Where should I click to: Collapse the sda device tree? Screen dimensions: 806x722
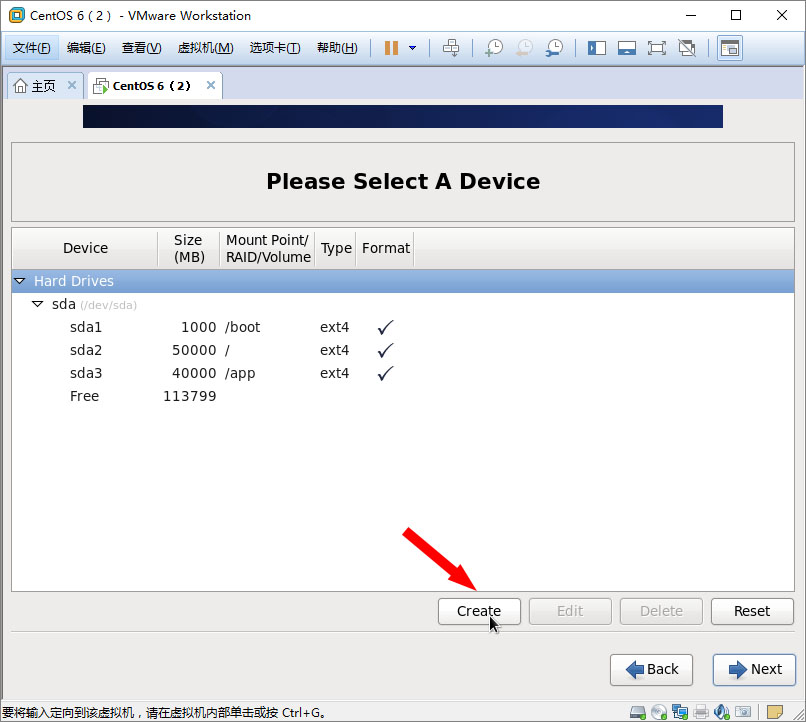(x=38, y=304)
